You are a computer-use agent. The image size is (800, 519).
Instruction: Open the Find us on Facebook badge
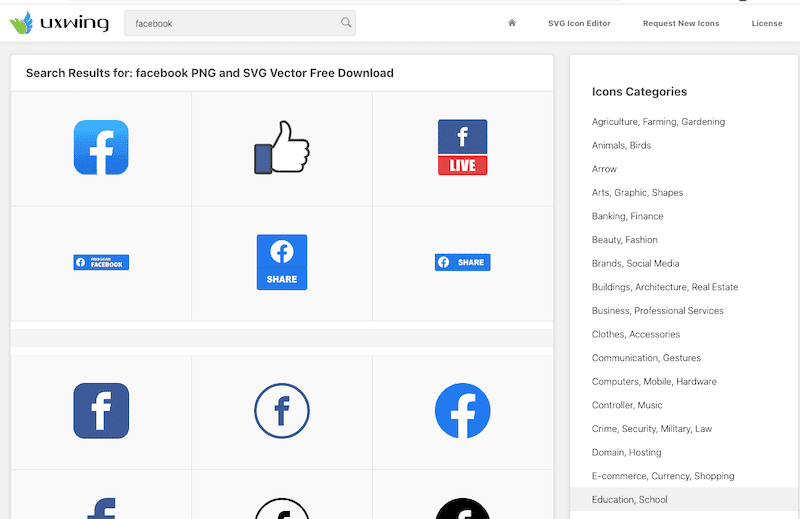click(x=101, y=263)
